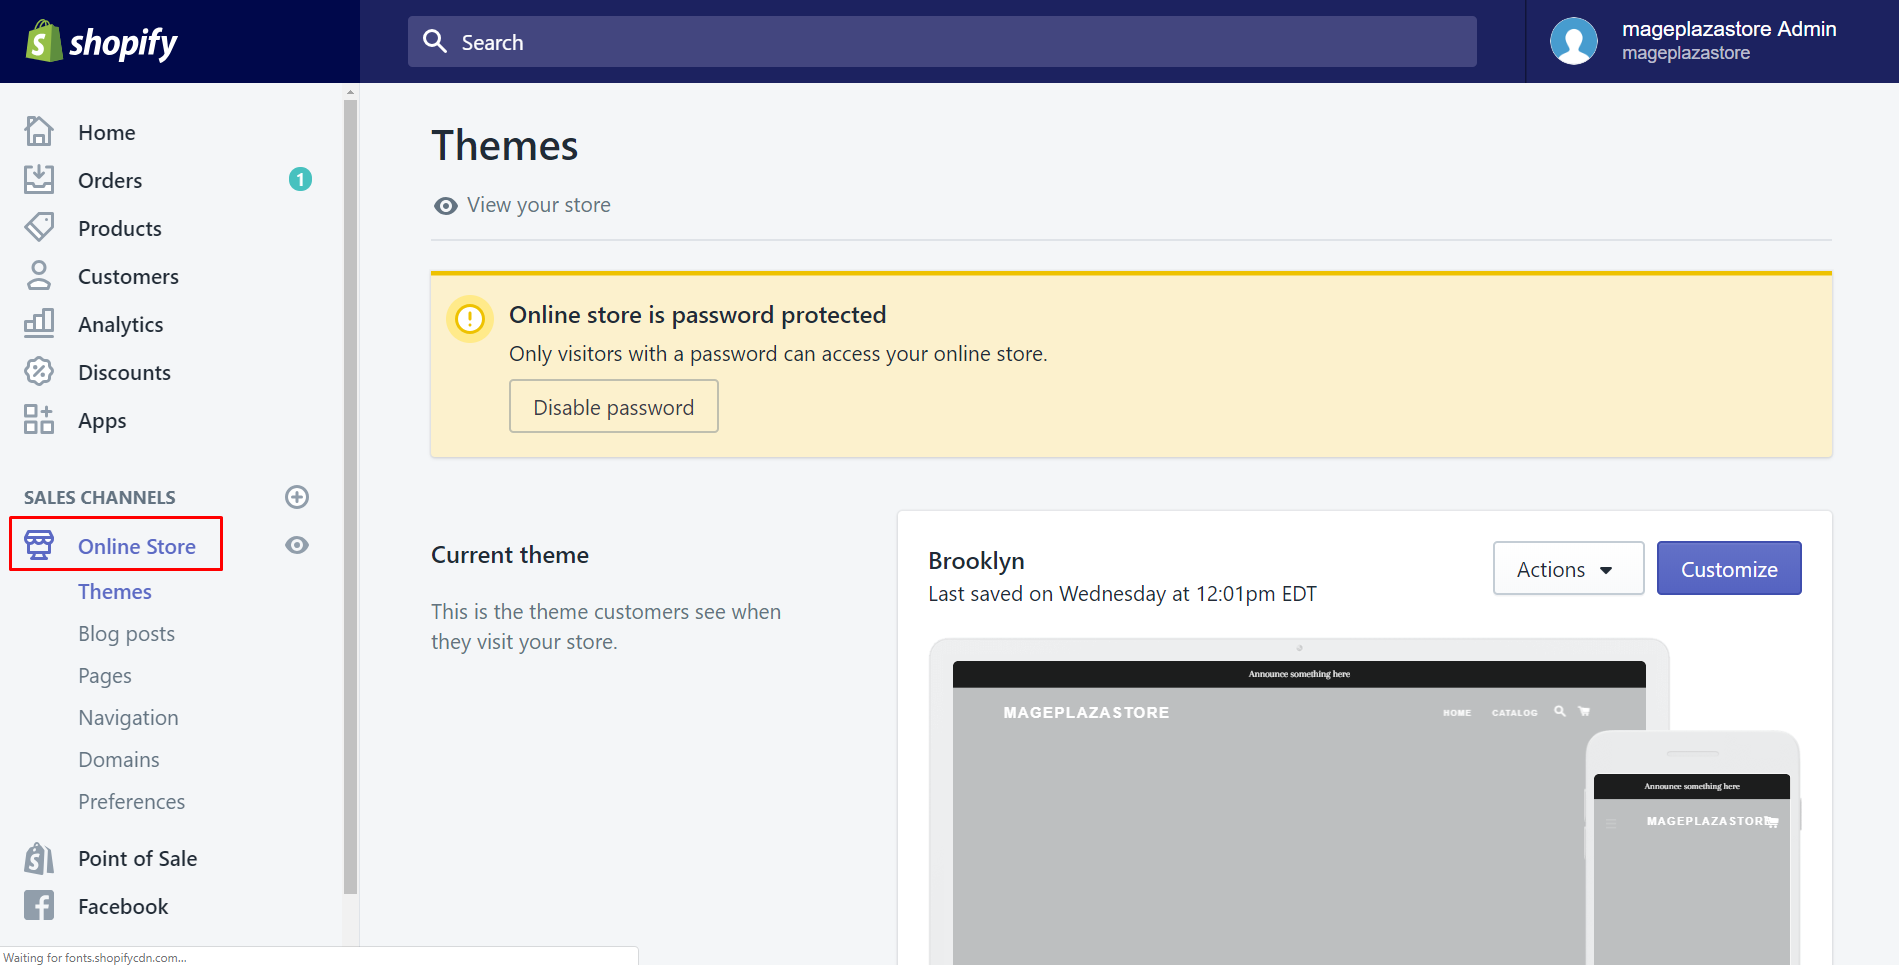Click the Apps grid icon
Viewport: 1899px width, 965px height.
pyautogui.click(x=39, y=419)
